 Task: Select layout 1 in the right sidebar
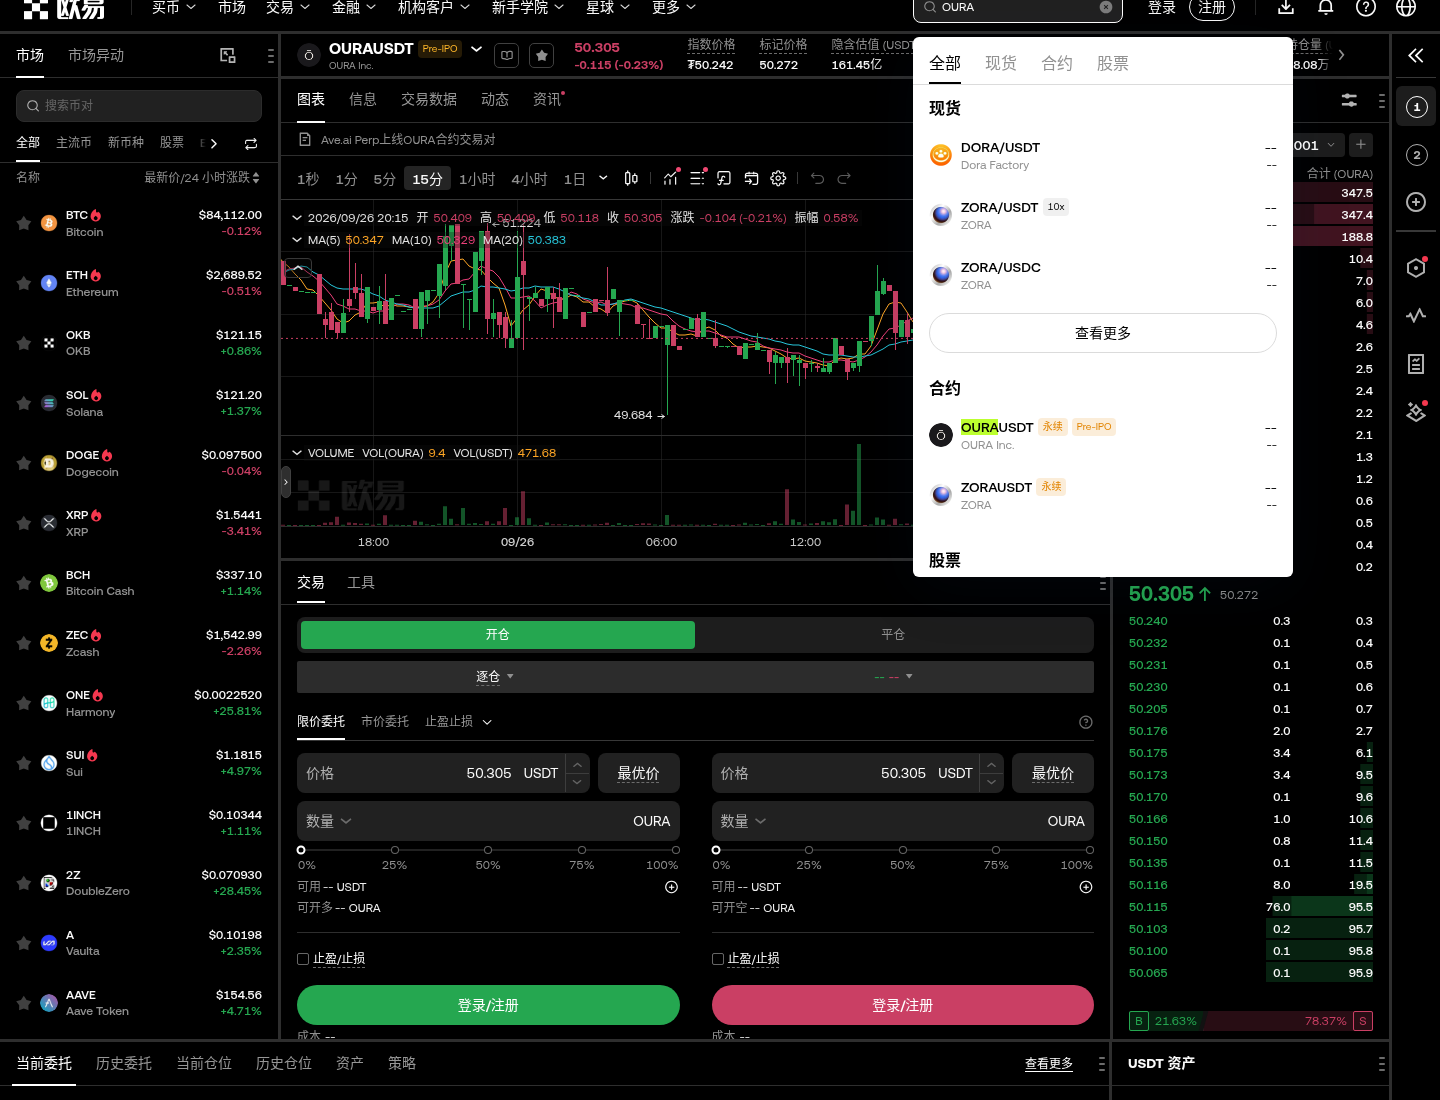click(1416, 107)
